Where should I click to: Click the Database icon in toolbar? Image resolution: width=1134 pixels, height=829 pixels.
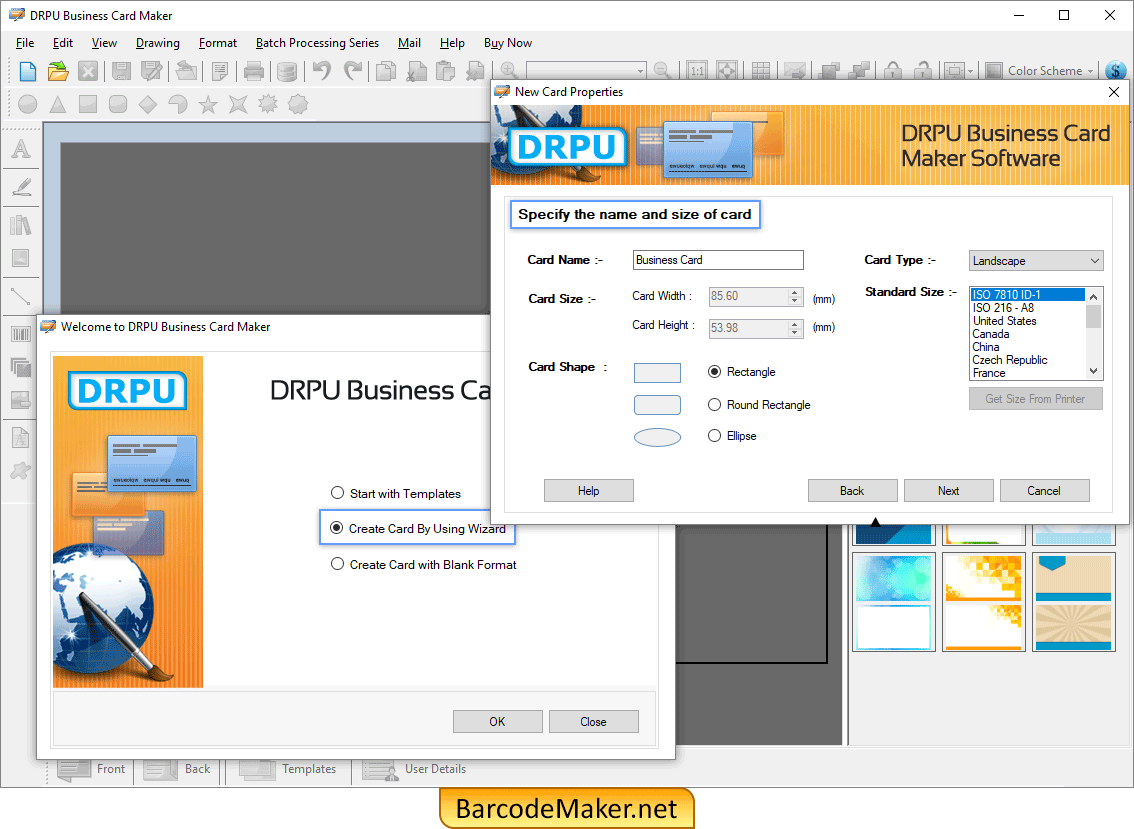coord(287,71)
